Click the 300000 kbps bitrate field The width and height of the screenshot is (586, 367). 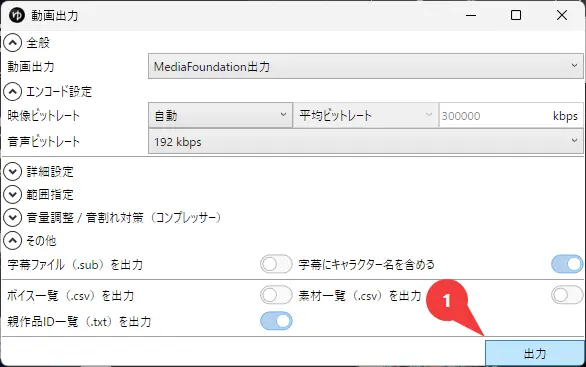click(x=511, y=116)
